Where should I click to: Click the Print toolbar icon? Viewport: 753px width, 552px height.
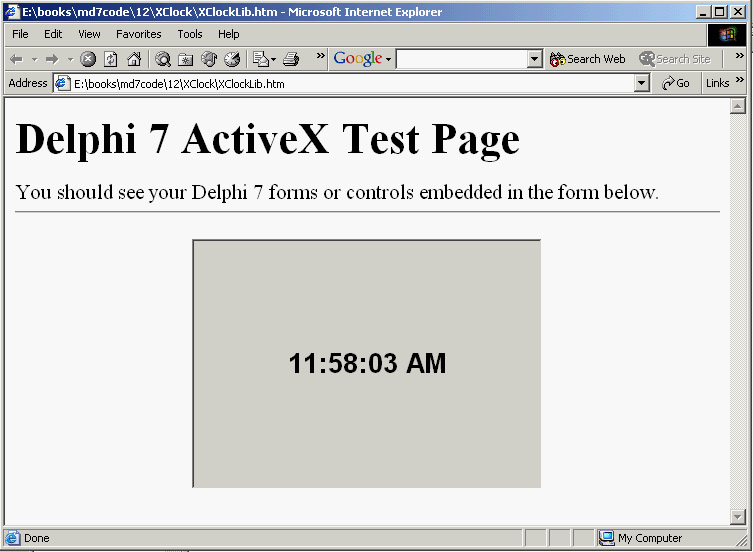click(291, 59)
